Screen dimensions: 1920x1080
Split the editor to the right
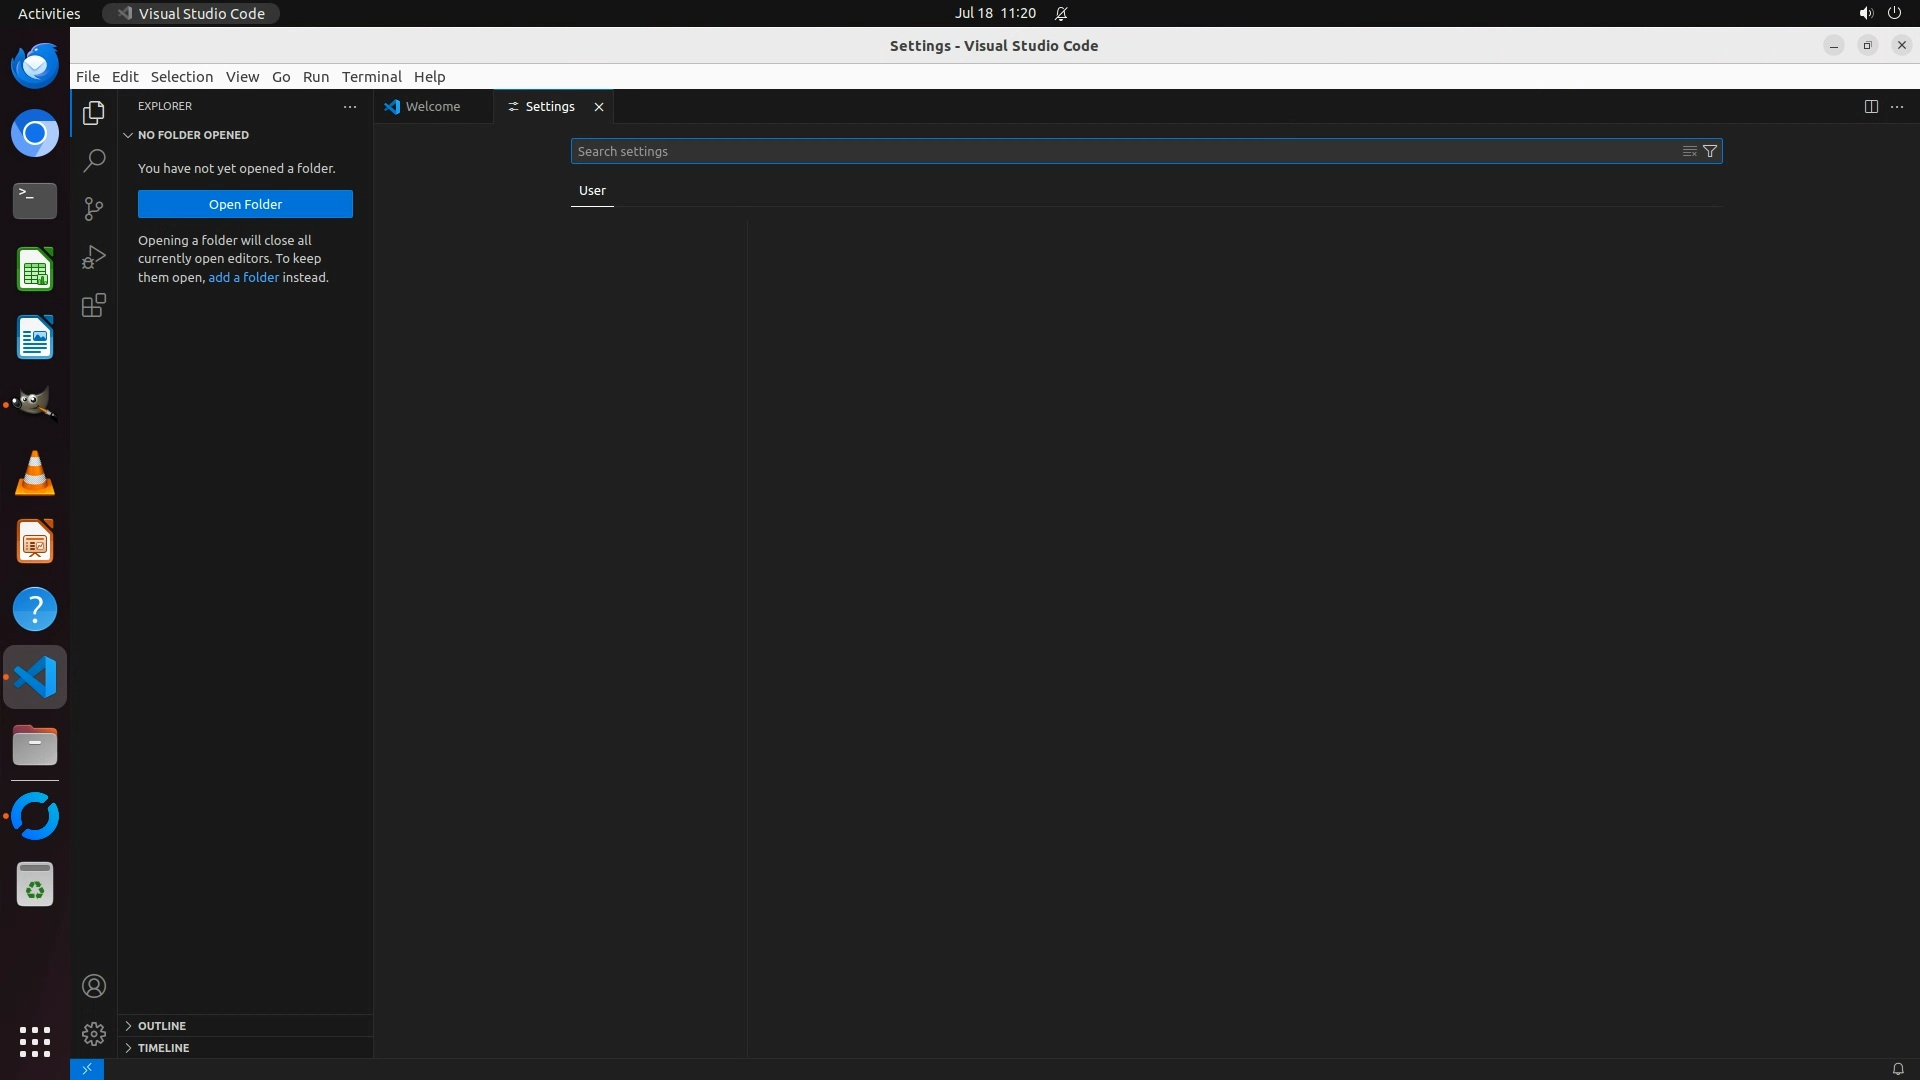pyautogui.click(x=1870, y=106)
